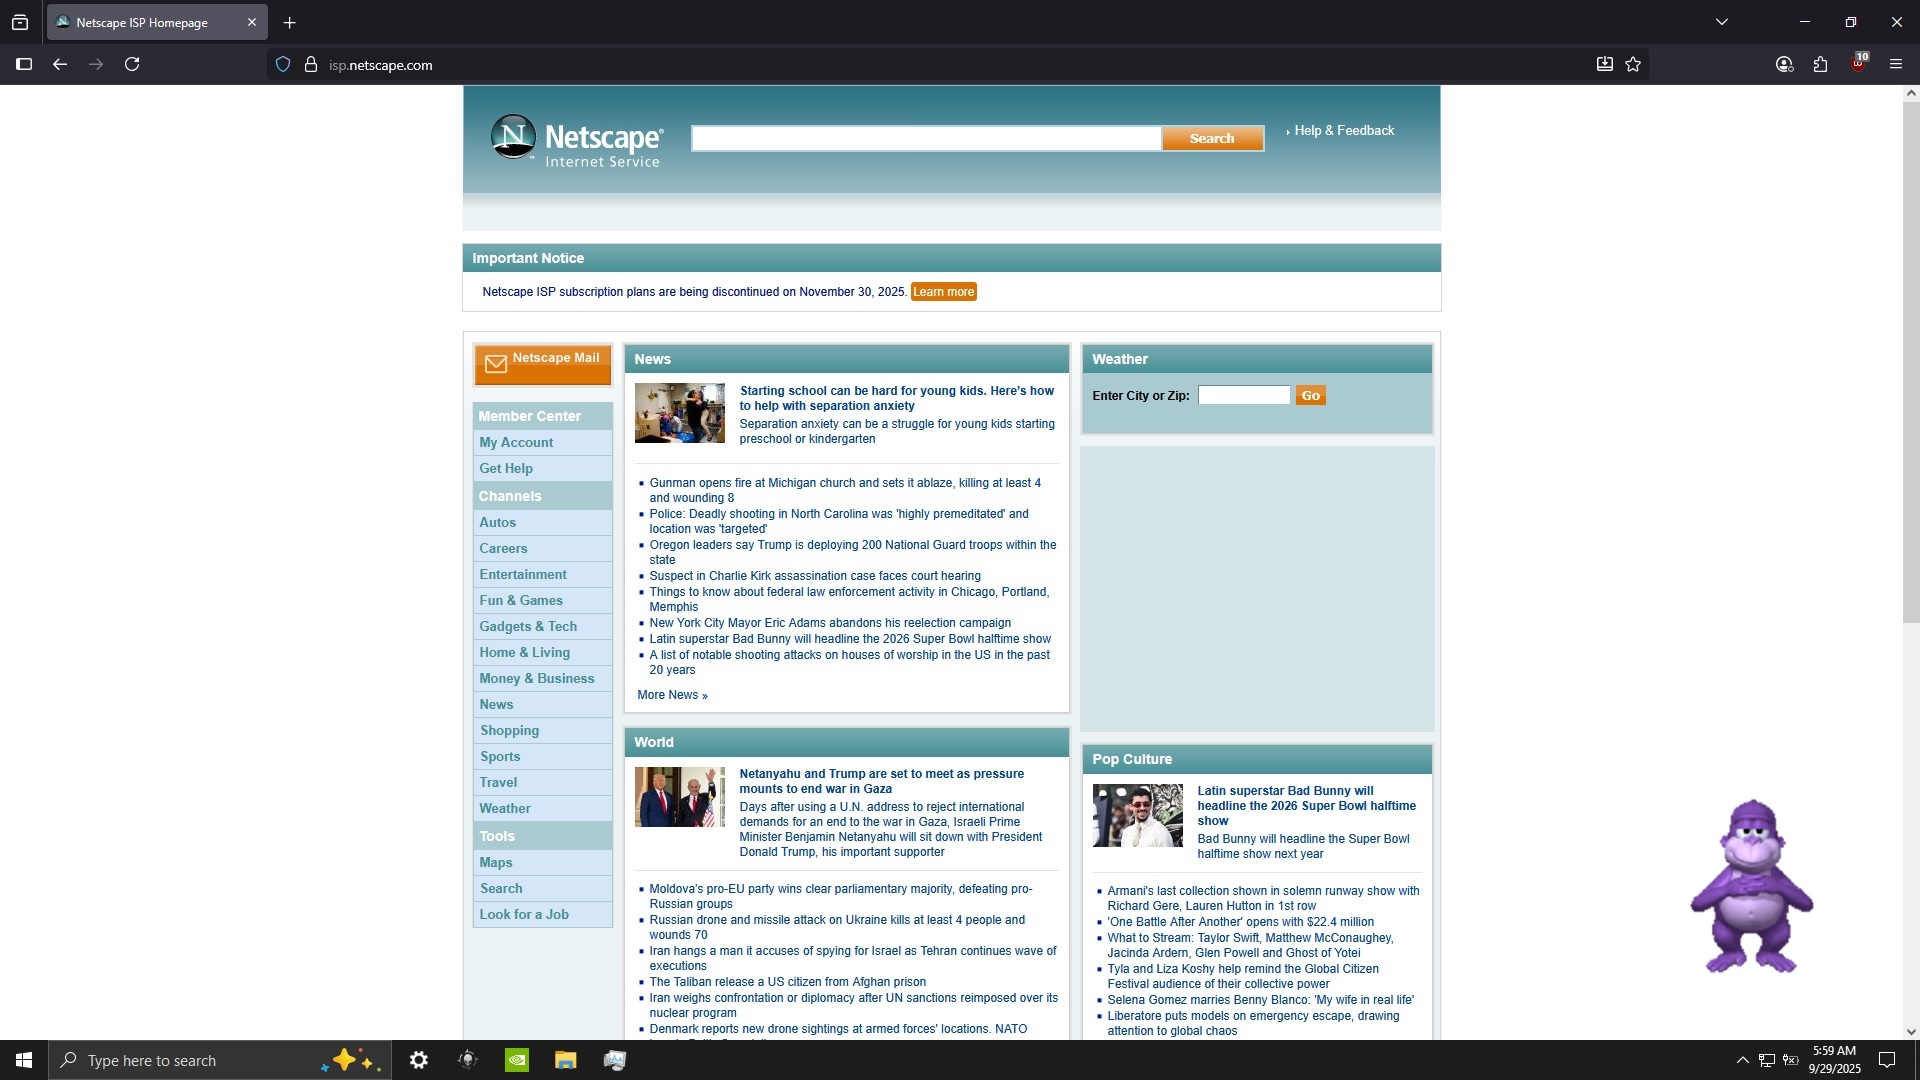
Task: Click the browser reload page icon
Action: 132,65
